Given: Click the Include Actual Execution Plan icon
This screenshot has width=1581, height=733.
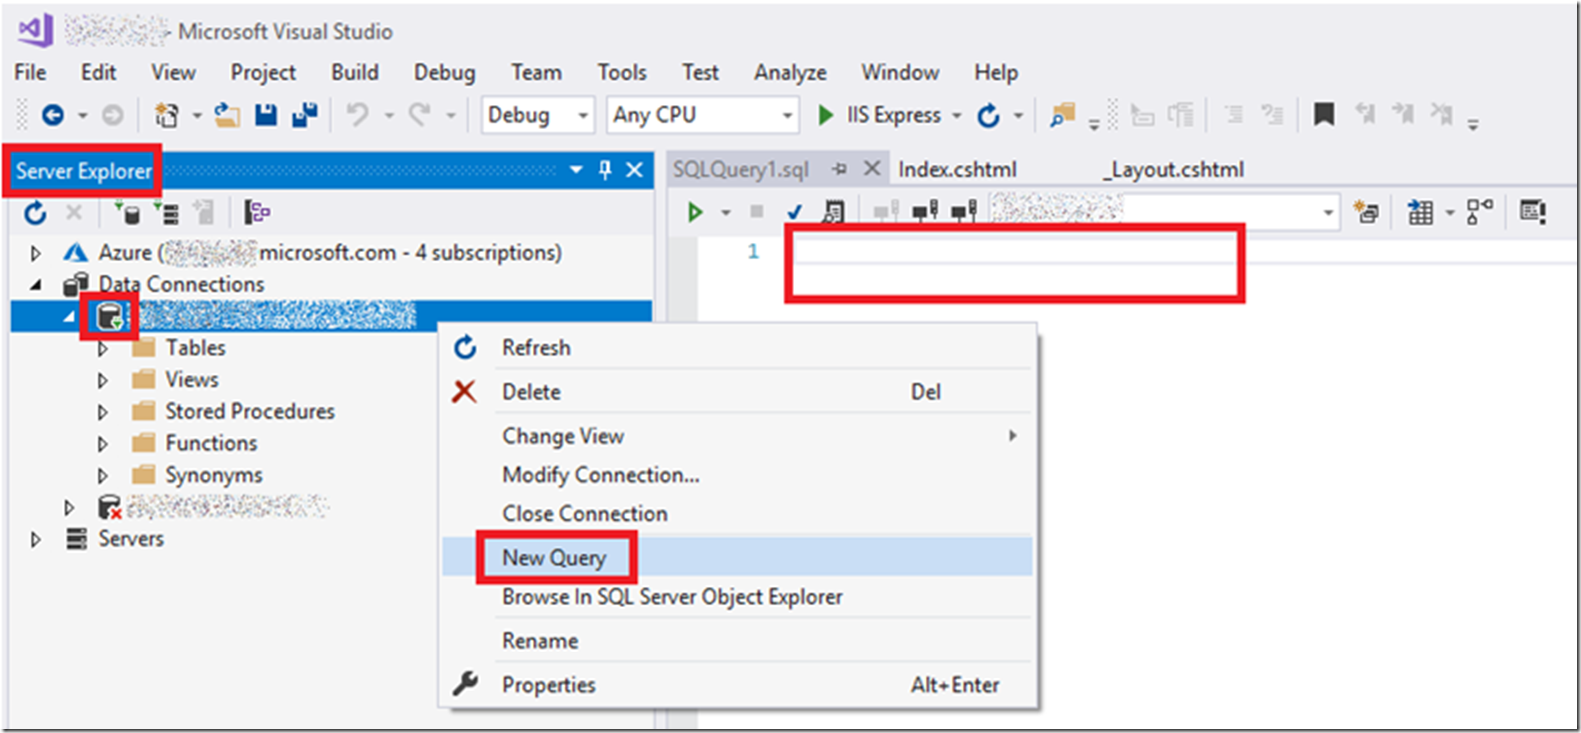Looking at the screenshot, I should pos(1479,212).
